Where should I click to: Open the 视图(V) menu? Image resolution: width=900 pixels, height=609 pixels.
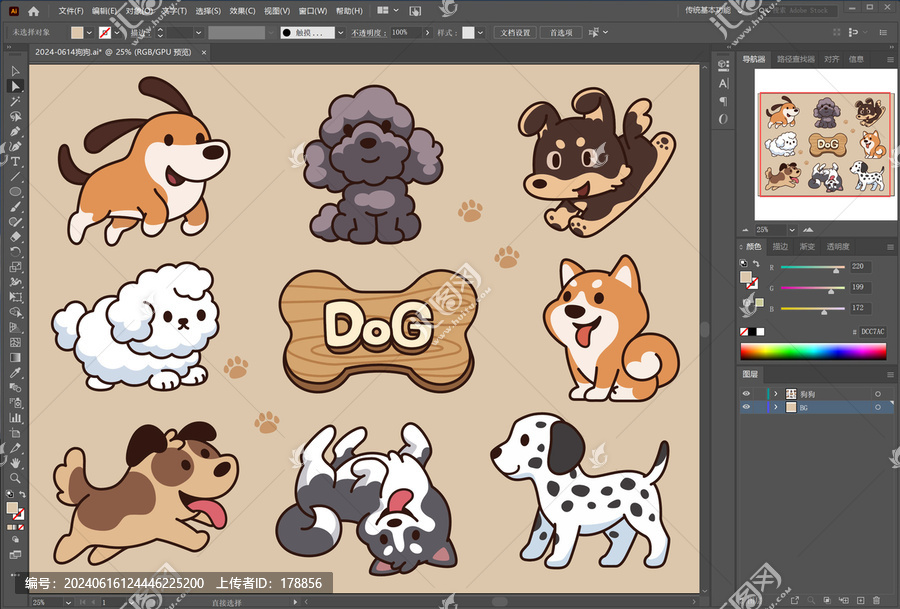pyautogui.click(x=277, y=11)
